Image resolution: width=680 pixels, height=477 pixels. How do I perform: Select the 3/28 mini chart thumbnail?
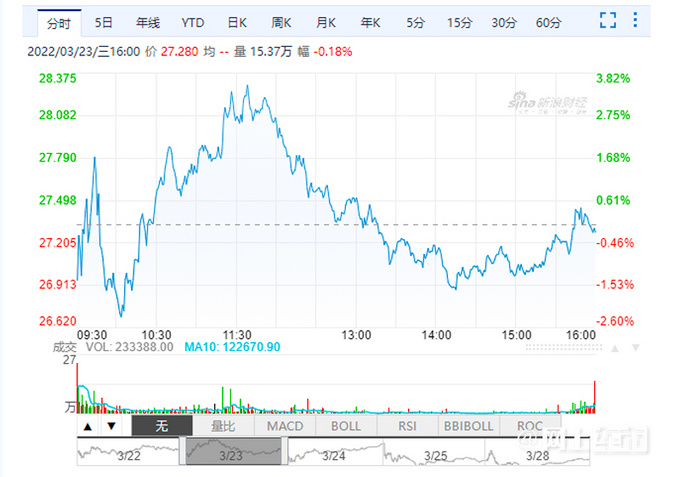coord(537,453)
